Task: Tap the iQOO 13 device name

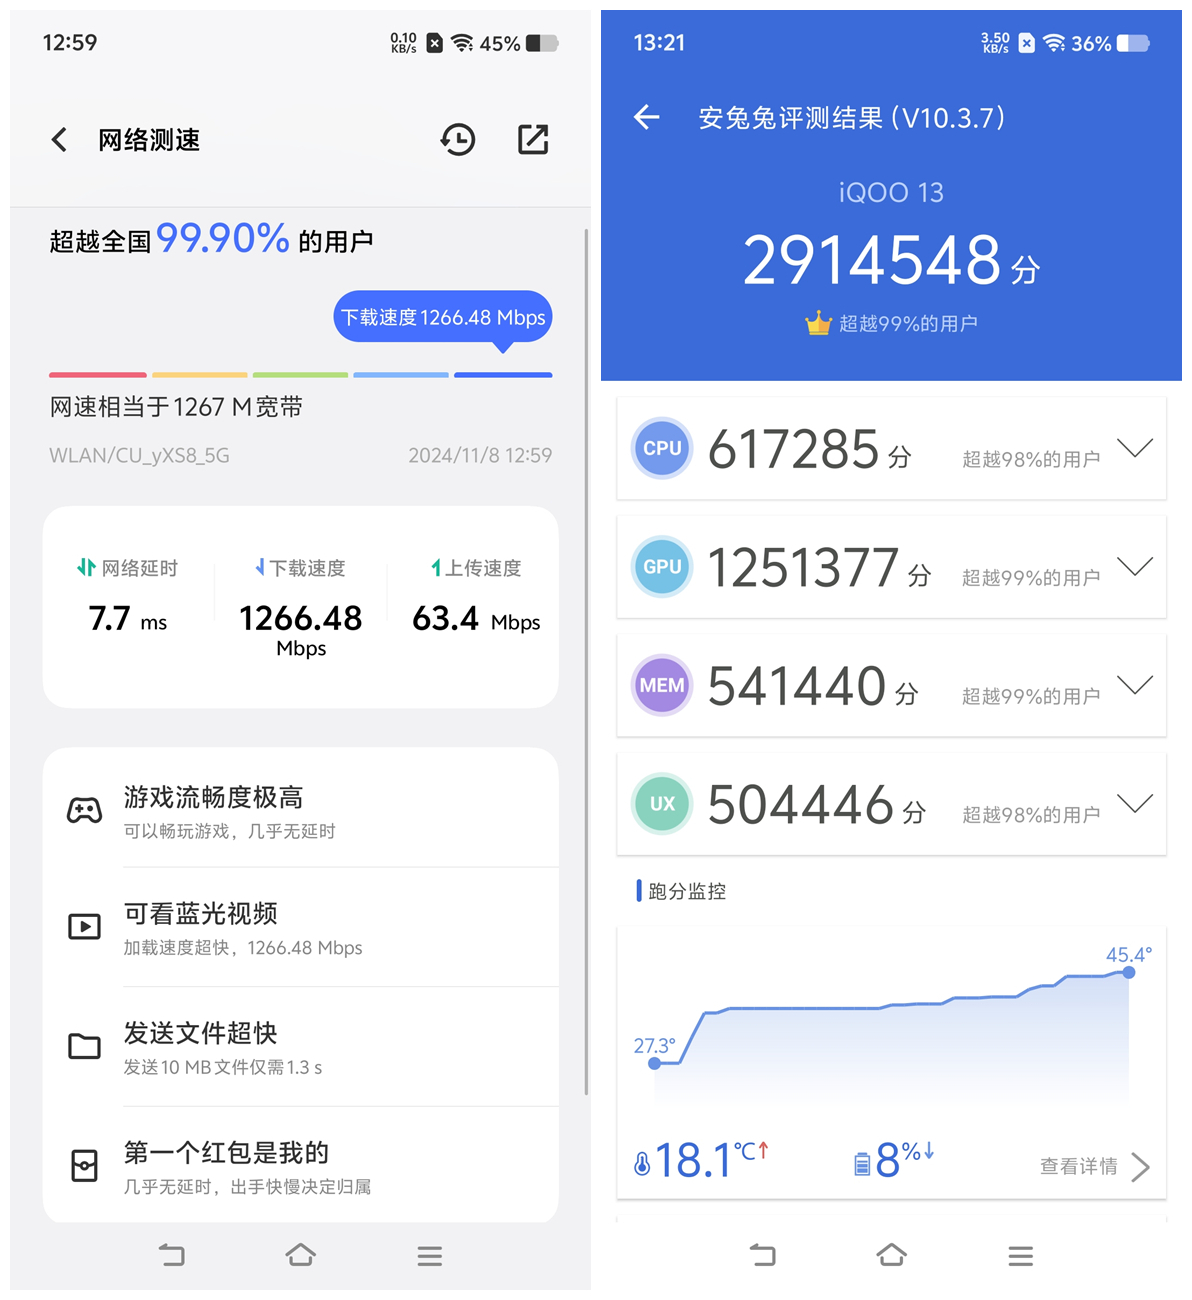Action: pos(891,192)
